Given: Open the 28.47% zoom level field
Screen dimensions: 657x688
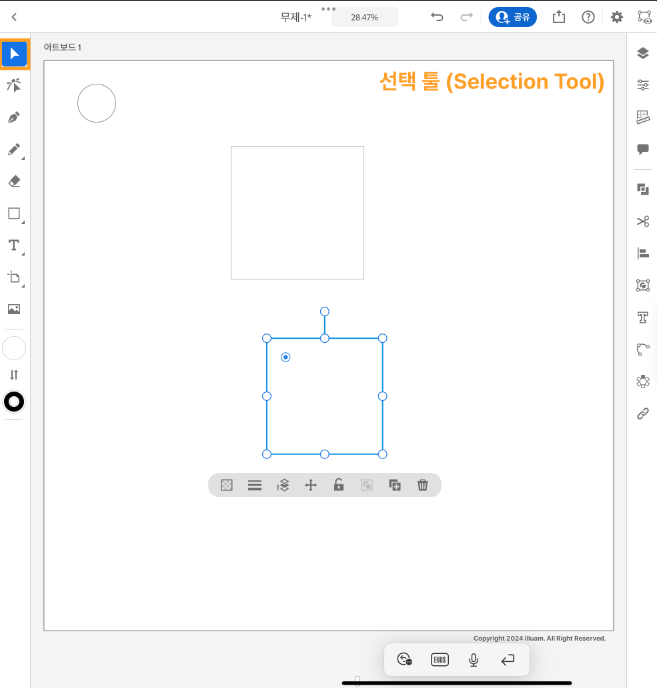Looking at the screenshot, I should 364,18.
